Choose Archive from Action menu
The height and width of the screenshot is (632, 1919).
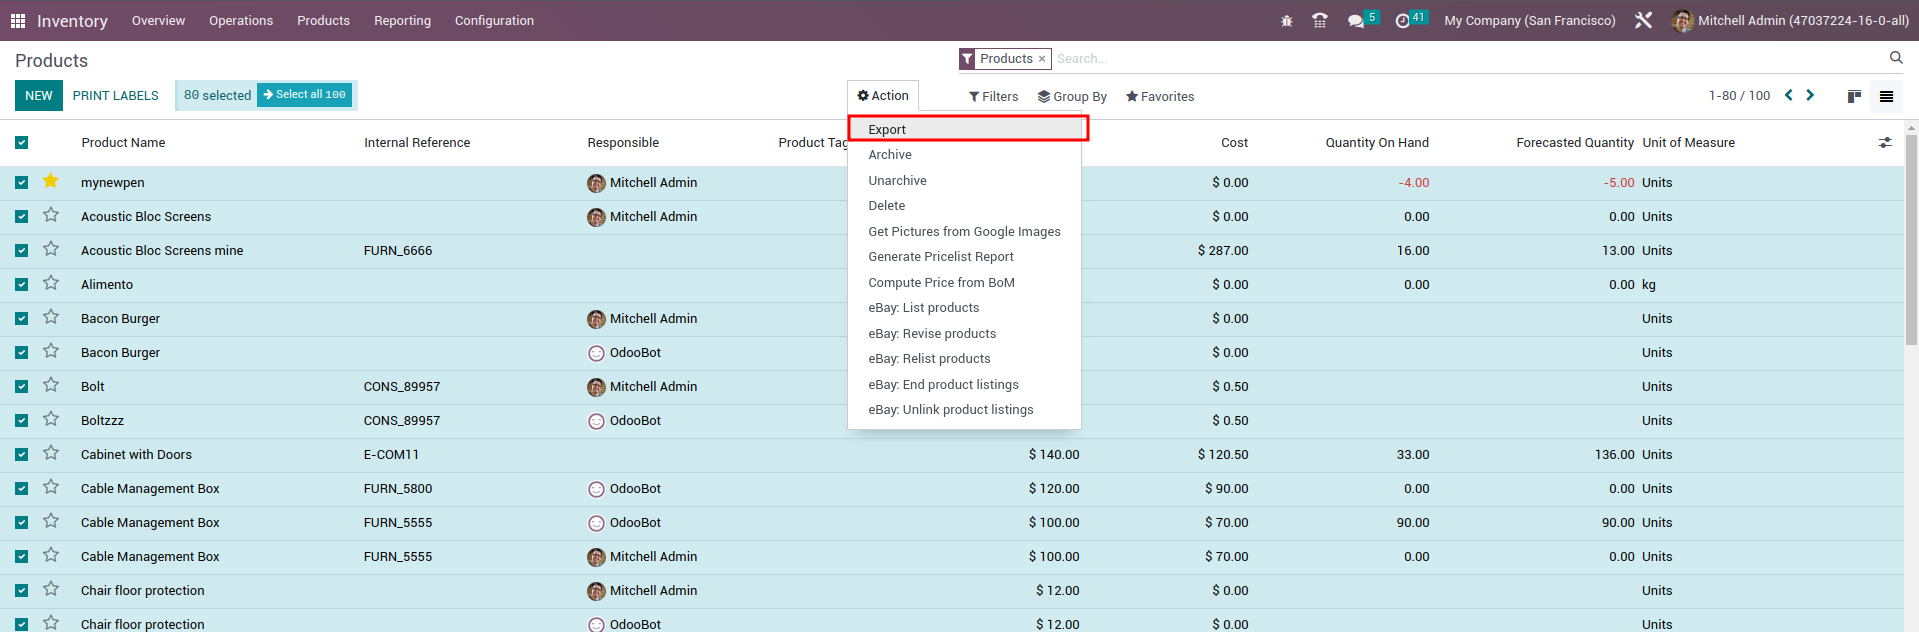coord(964,155)
